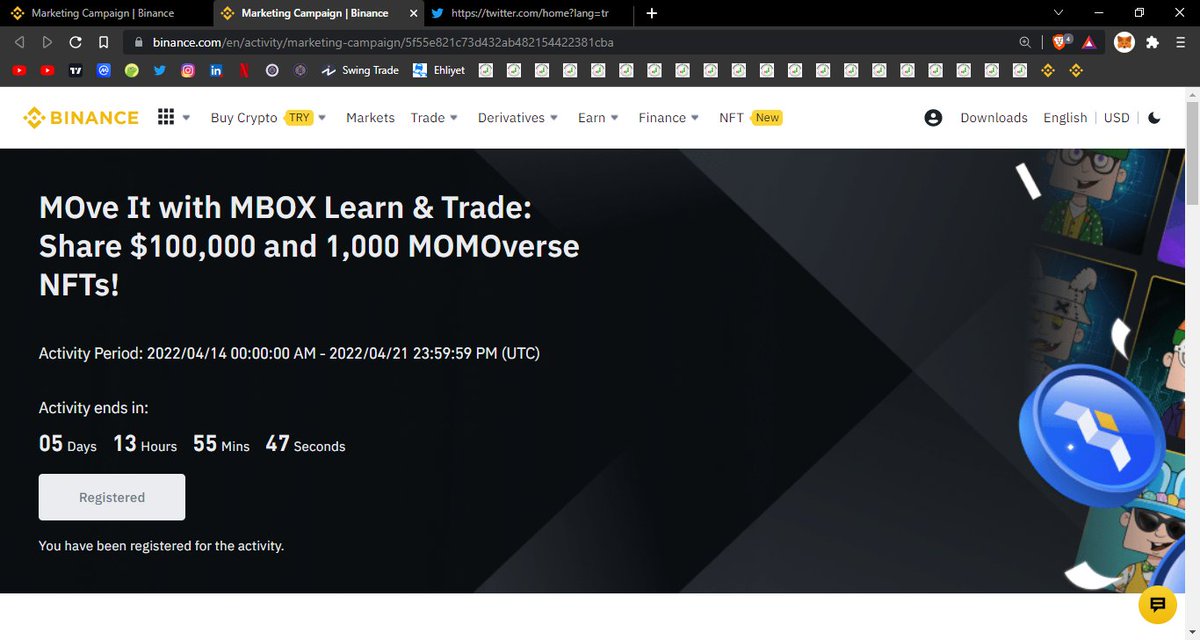Open the TradingView bookmark

tap(75, 70)
